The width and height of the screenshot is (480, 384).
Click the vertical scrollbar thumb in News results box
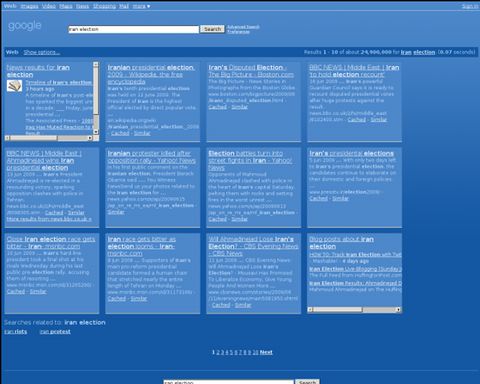click(x=96, y=90)
